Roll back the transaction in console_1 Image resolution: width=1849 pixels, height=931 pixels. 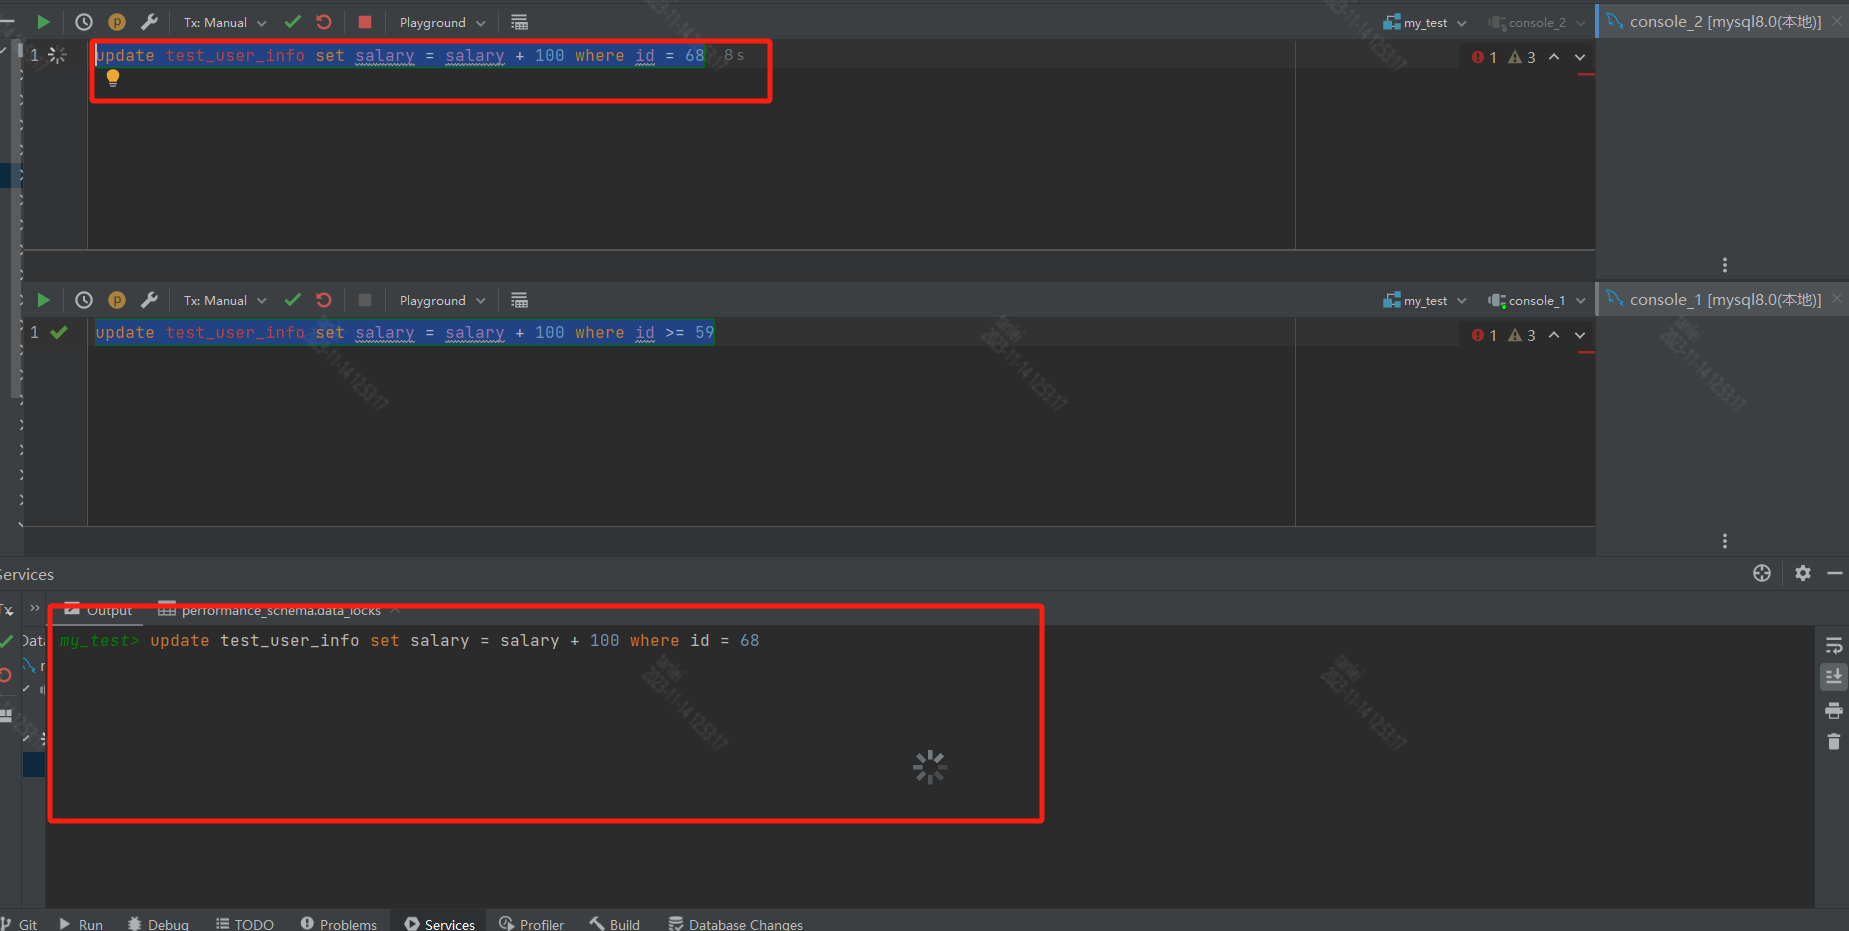pos(324,300)
